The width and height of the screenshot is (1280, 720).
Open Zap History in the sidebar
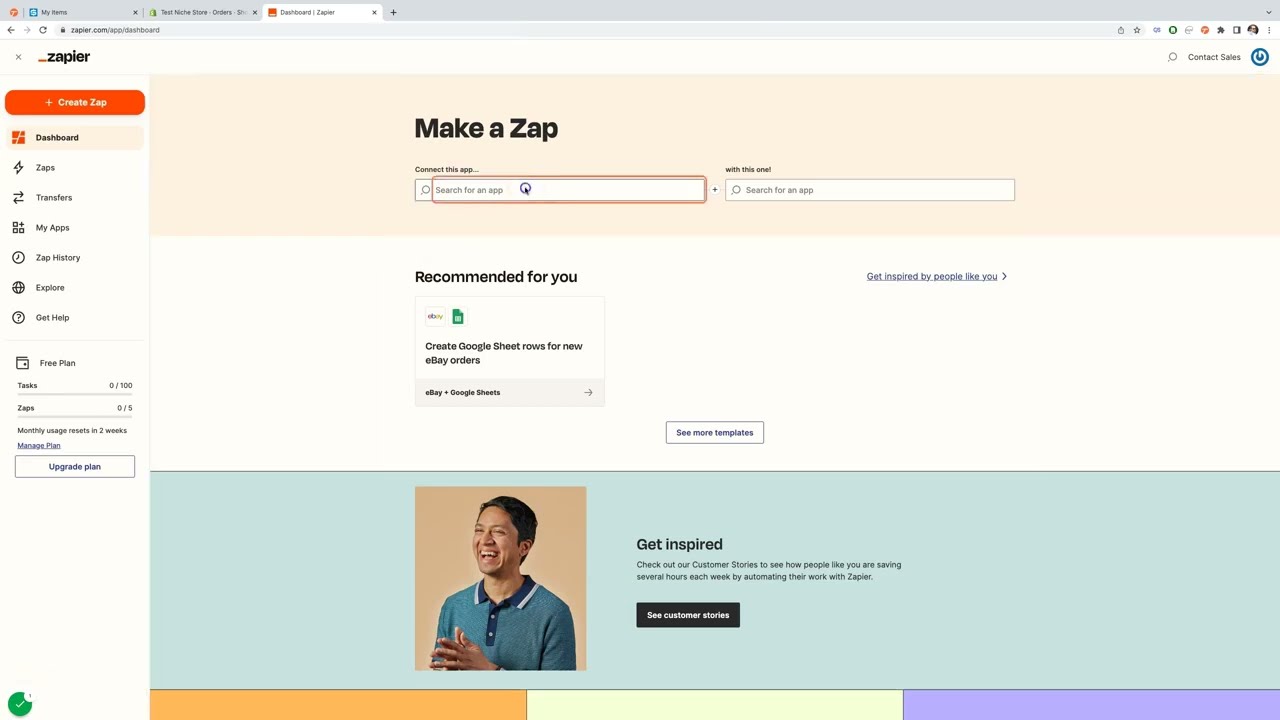pos(75,257)
